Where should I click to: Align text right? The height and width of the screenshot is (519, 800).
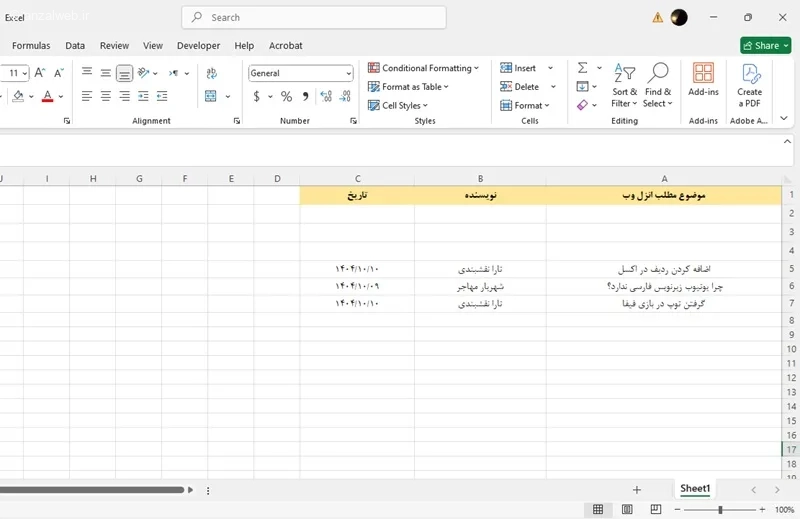124,96
